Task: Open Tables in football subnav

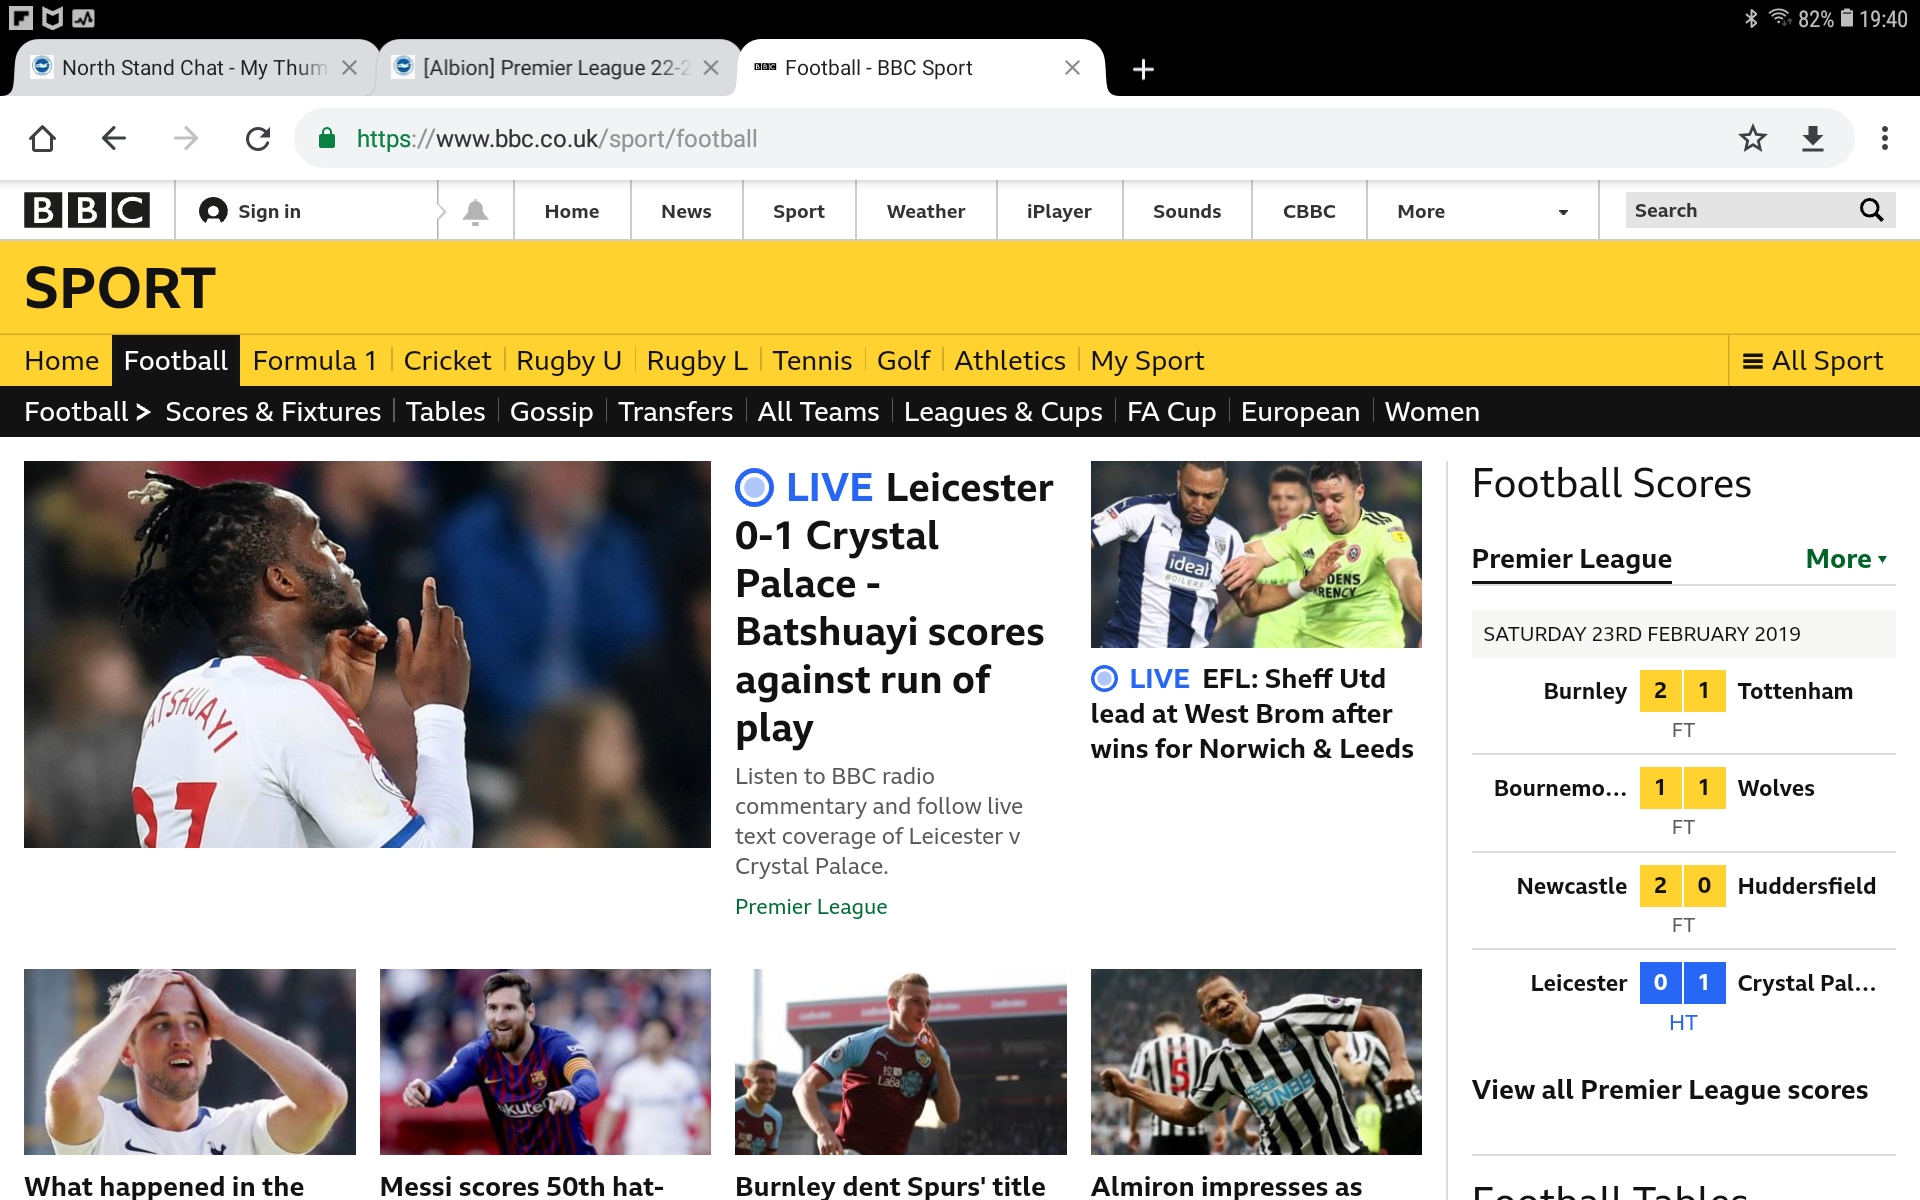Action: tap(445, 411)
